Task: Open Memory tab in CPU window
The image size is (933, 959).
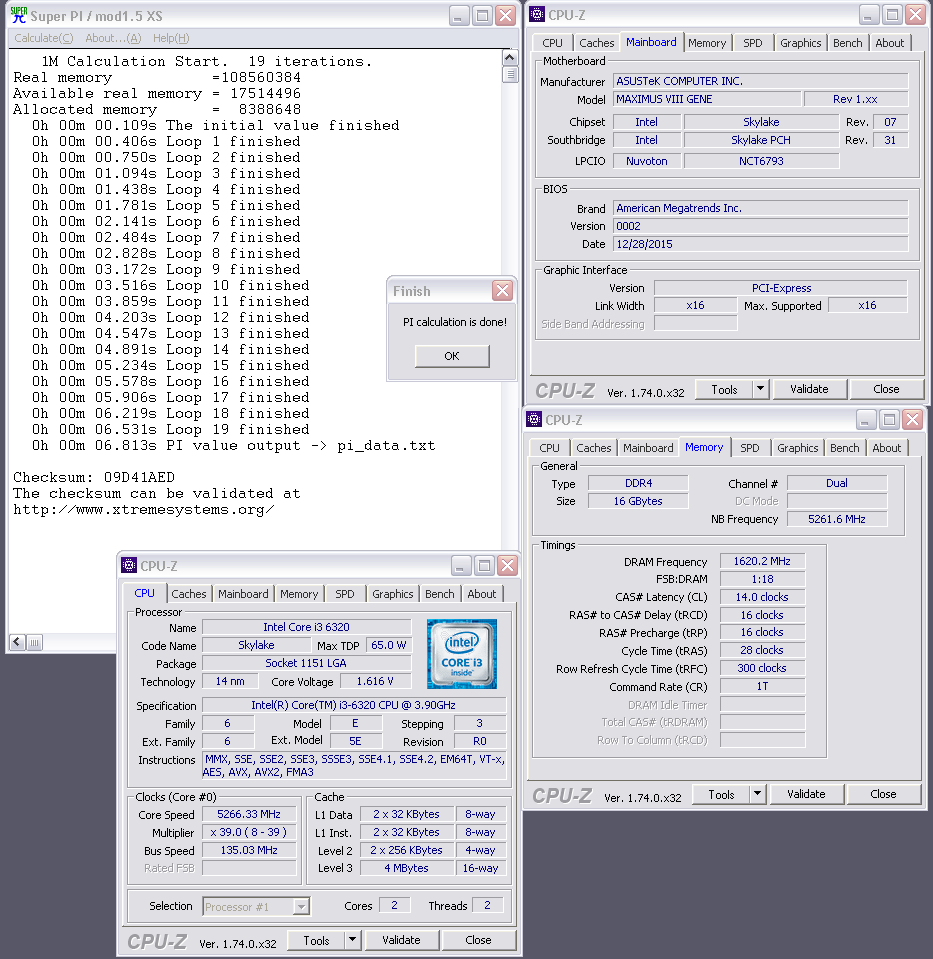Action: (x=299, y=594)
